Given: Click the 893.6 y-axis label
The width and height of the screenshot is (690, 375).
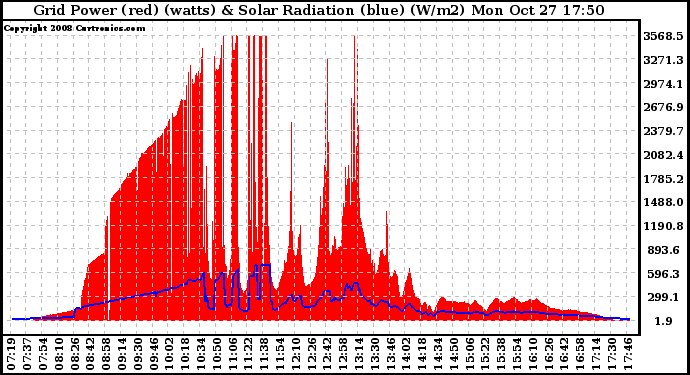Looking at the screenshot, I should click(663, 250).
